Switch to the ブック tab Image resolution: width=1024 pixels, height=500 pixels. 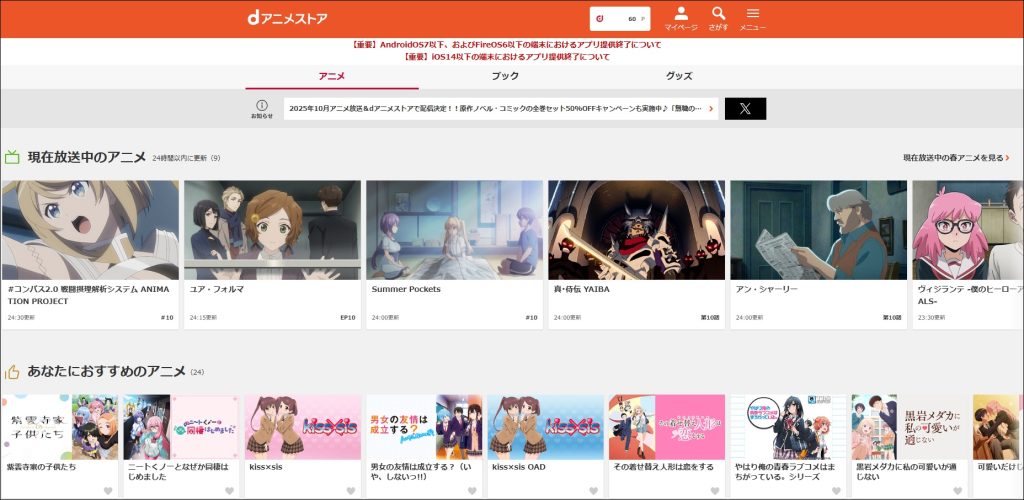pyautogui.click(x=505, y=76)
